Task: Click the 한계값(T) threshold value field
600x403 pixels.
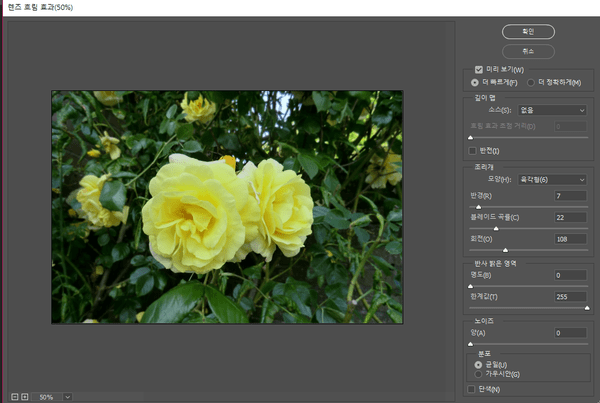Action: [x=570, y=297]
